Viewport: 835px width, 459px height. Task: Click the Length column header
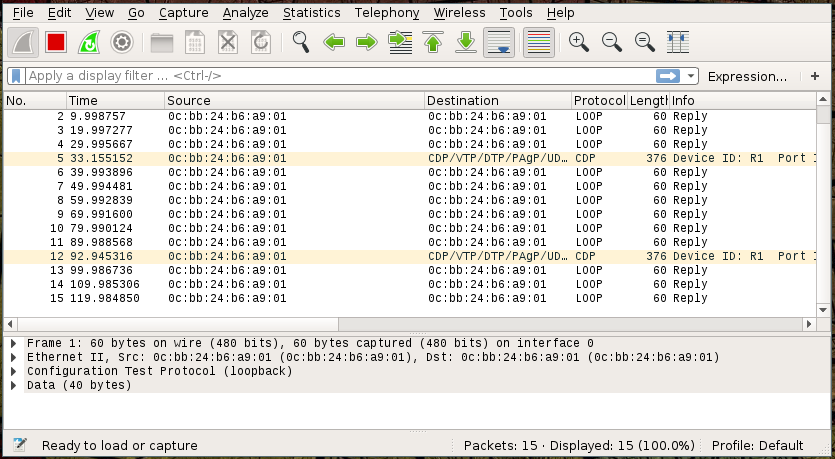pyautogui.click(x=648, y=101)
